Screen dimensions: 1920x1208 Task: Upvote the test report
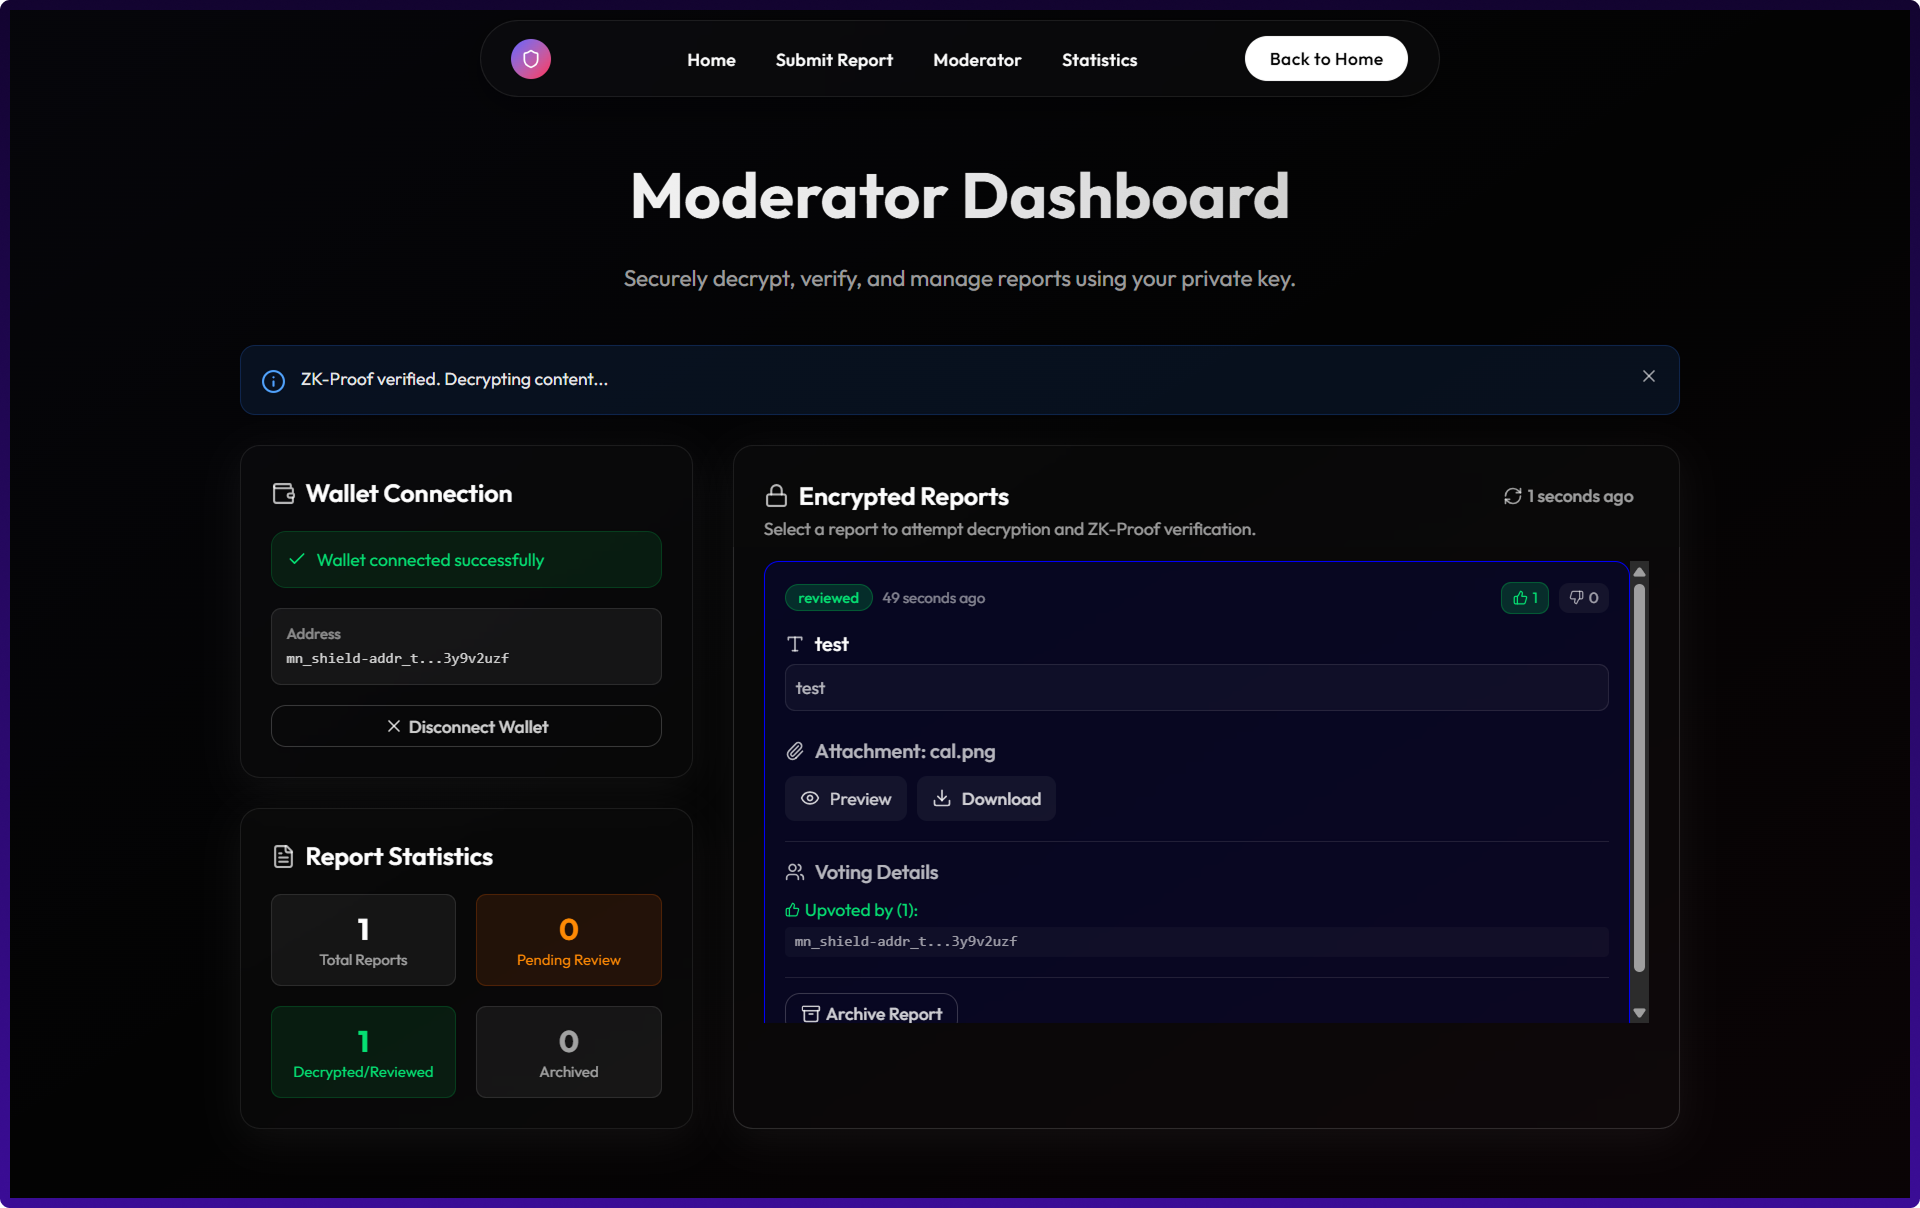click(x=1524, y=598)
